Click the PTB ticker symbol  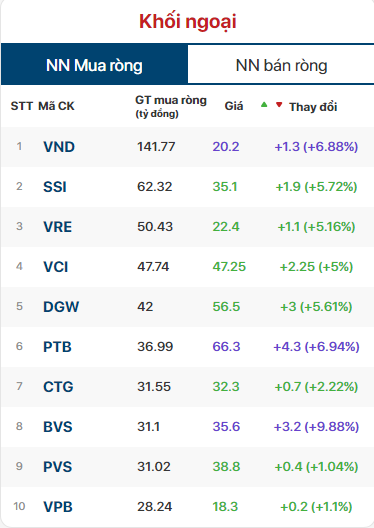click(x=57, y=347)
